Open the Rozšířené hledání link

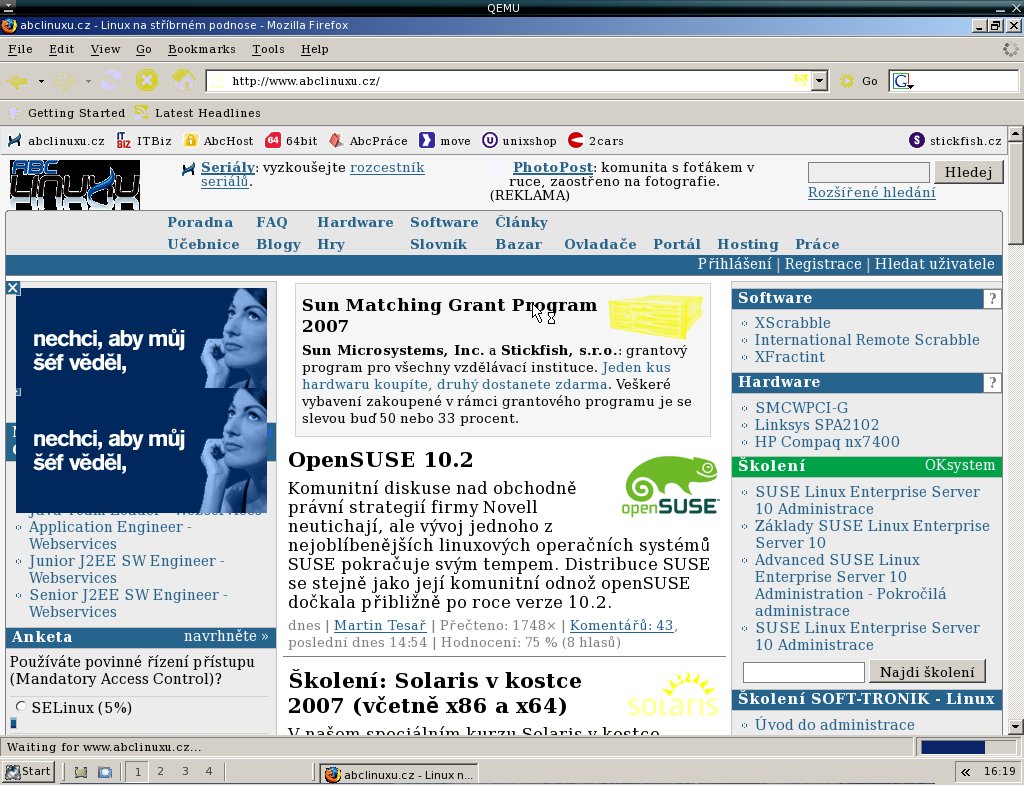(872, 193)
